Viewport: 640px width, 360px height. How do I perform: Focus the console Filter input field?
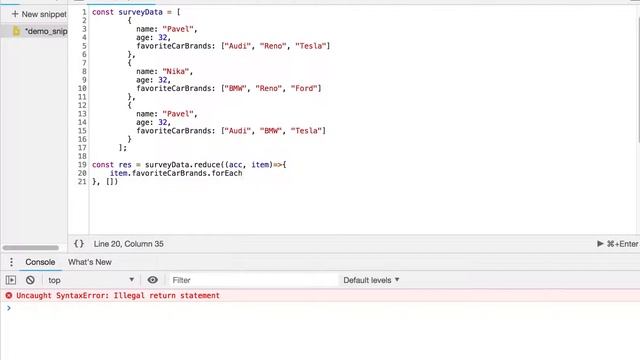[253, 280]
